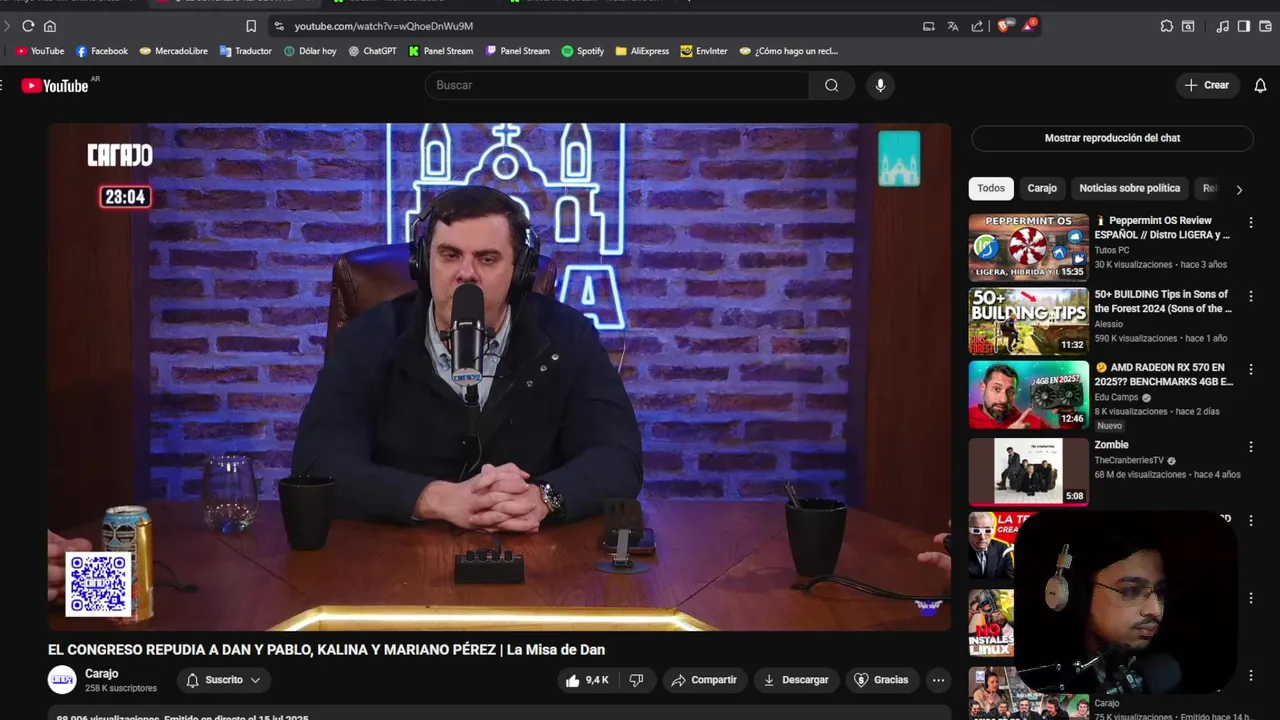
Task: Click the YouTube logo
Action: [x=55, y=86]
